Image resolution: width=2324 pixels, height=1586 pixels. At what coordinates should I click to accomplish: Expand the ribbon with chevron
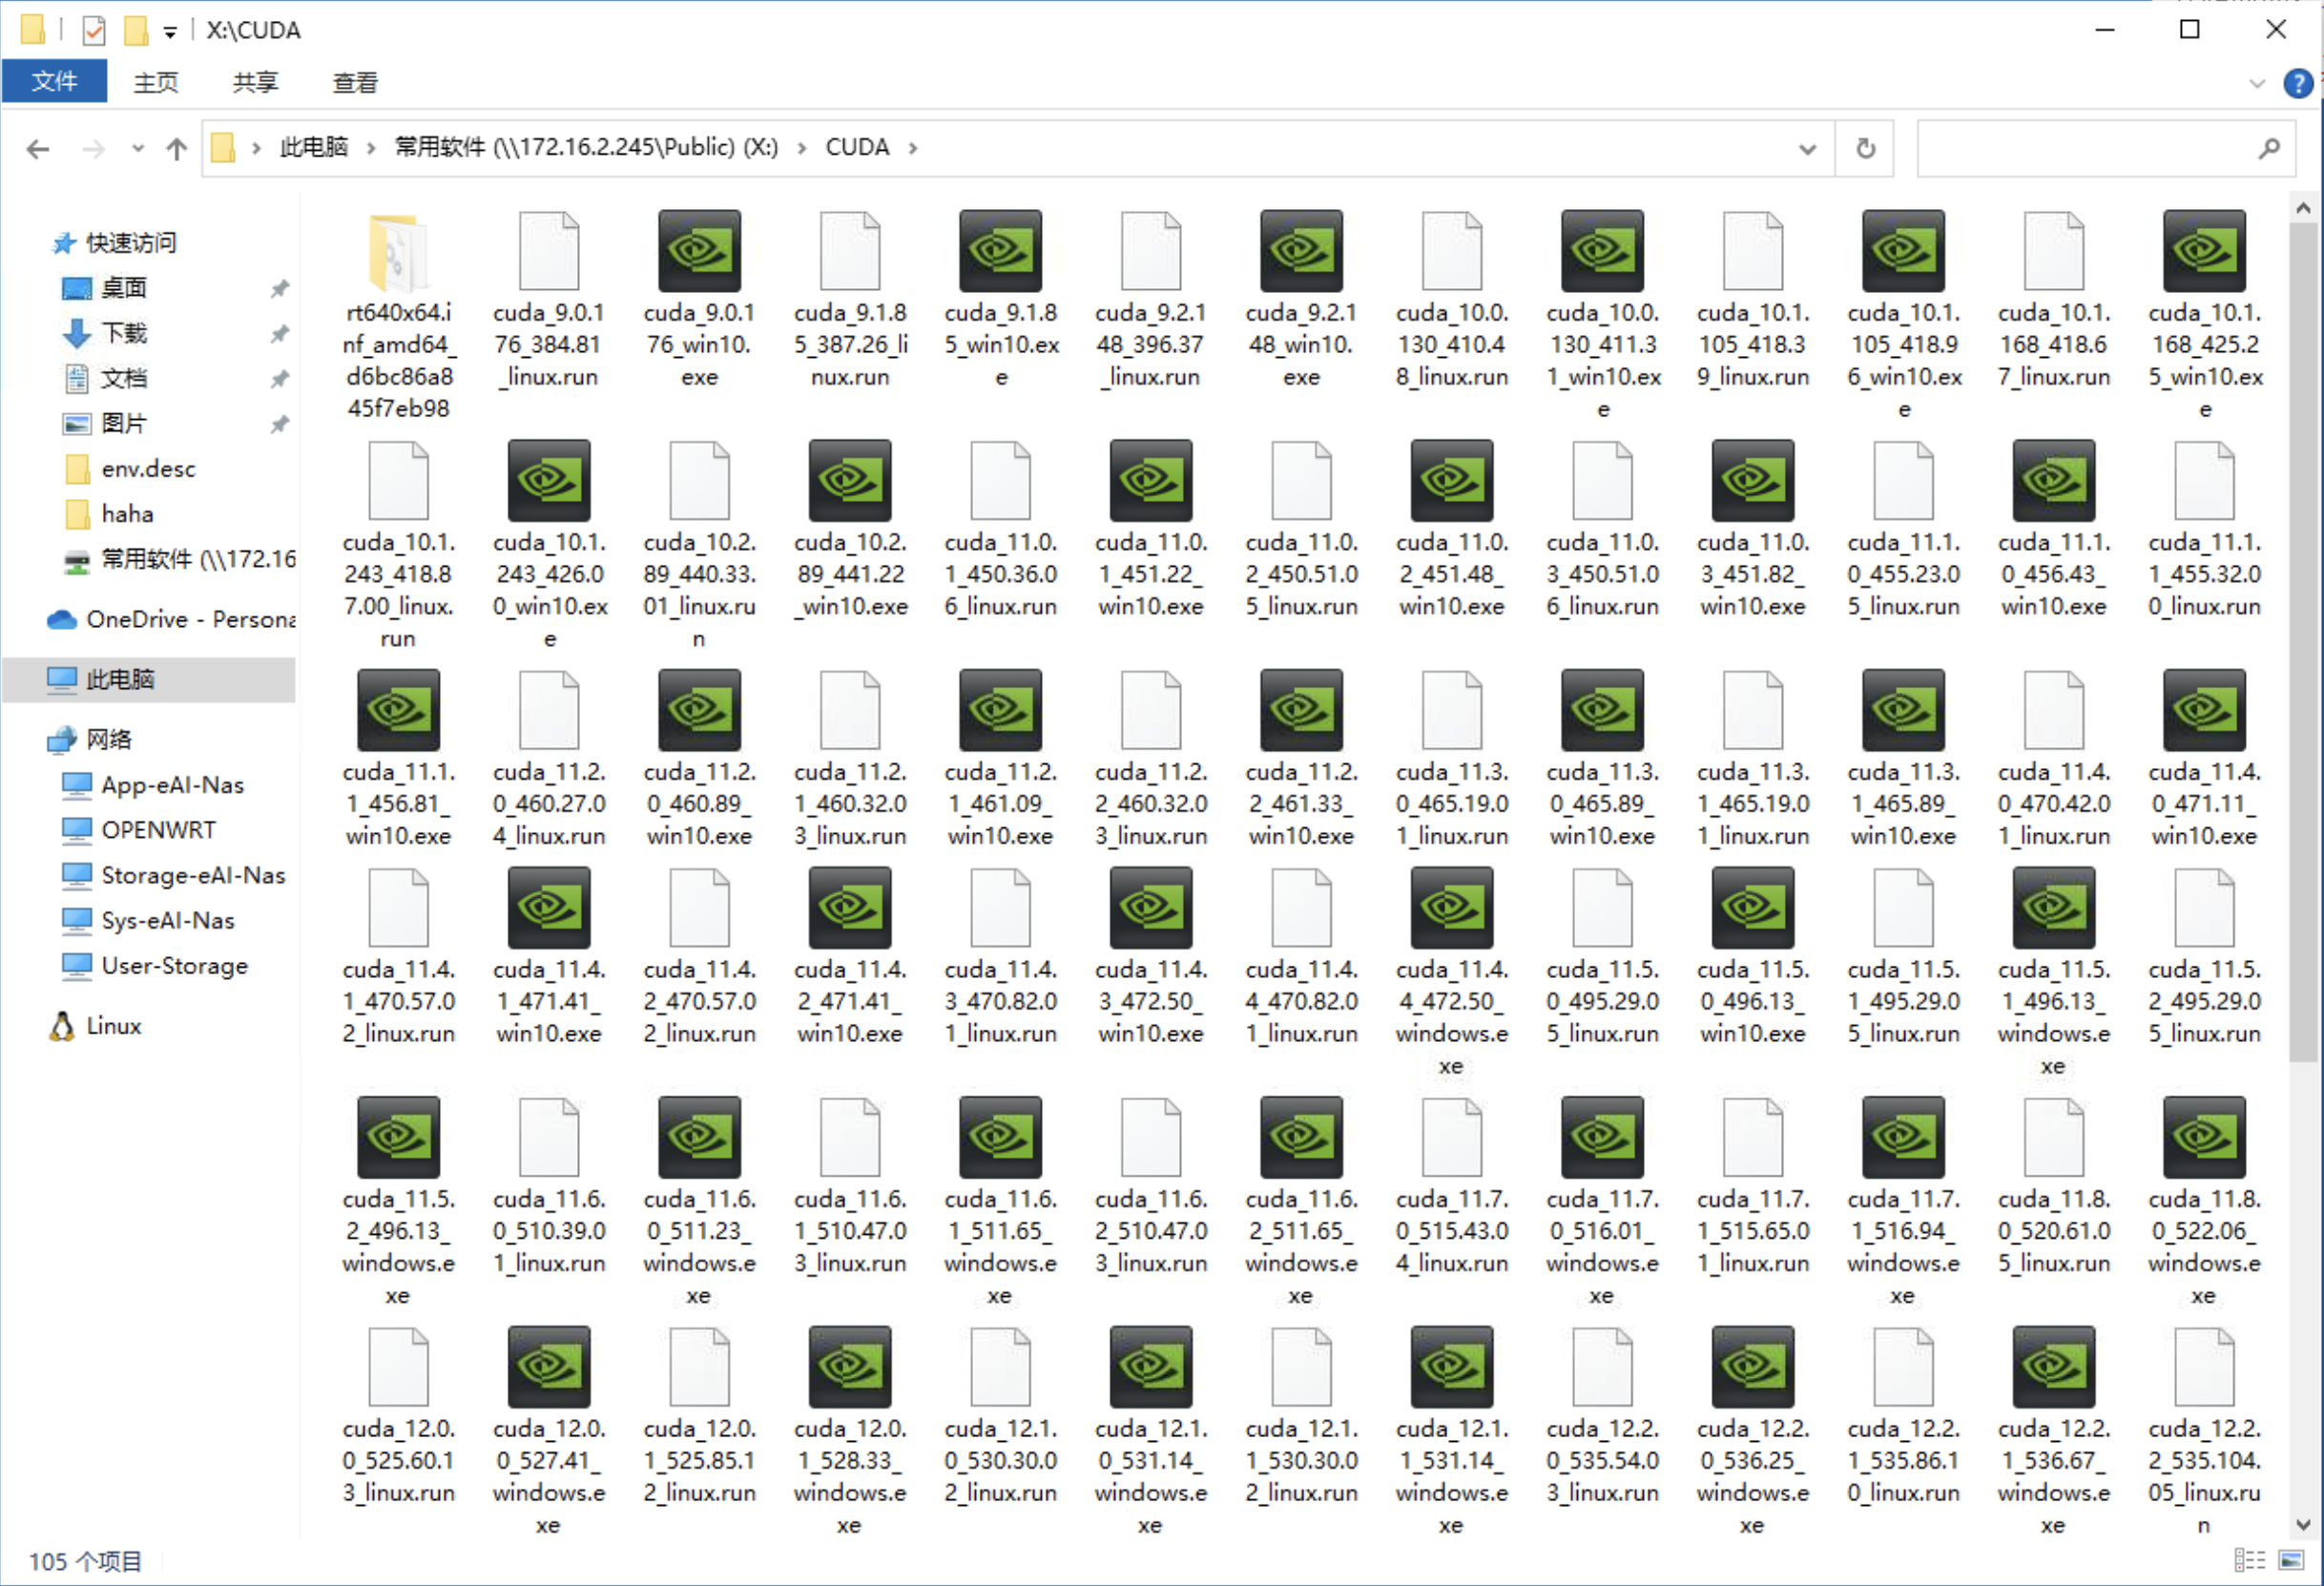tap(2257, 83)
